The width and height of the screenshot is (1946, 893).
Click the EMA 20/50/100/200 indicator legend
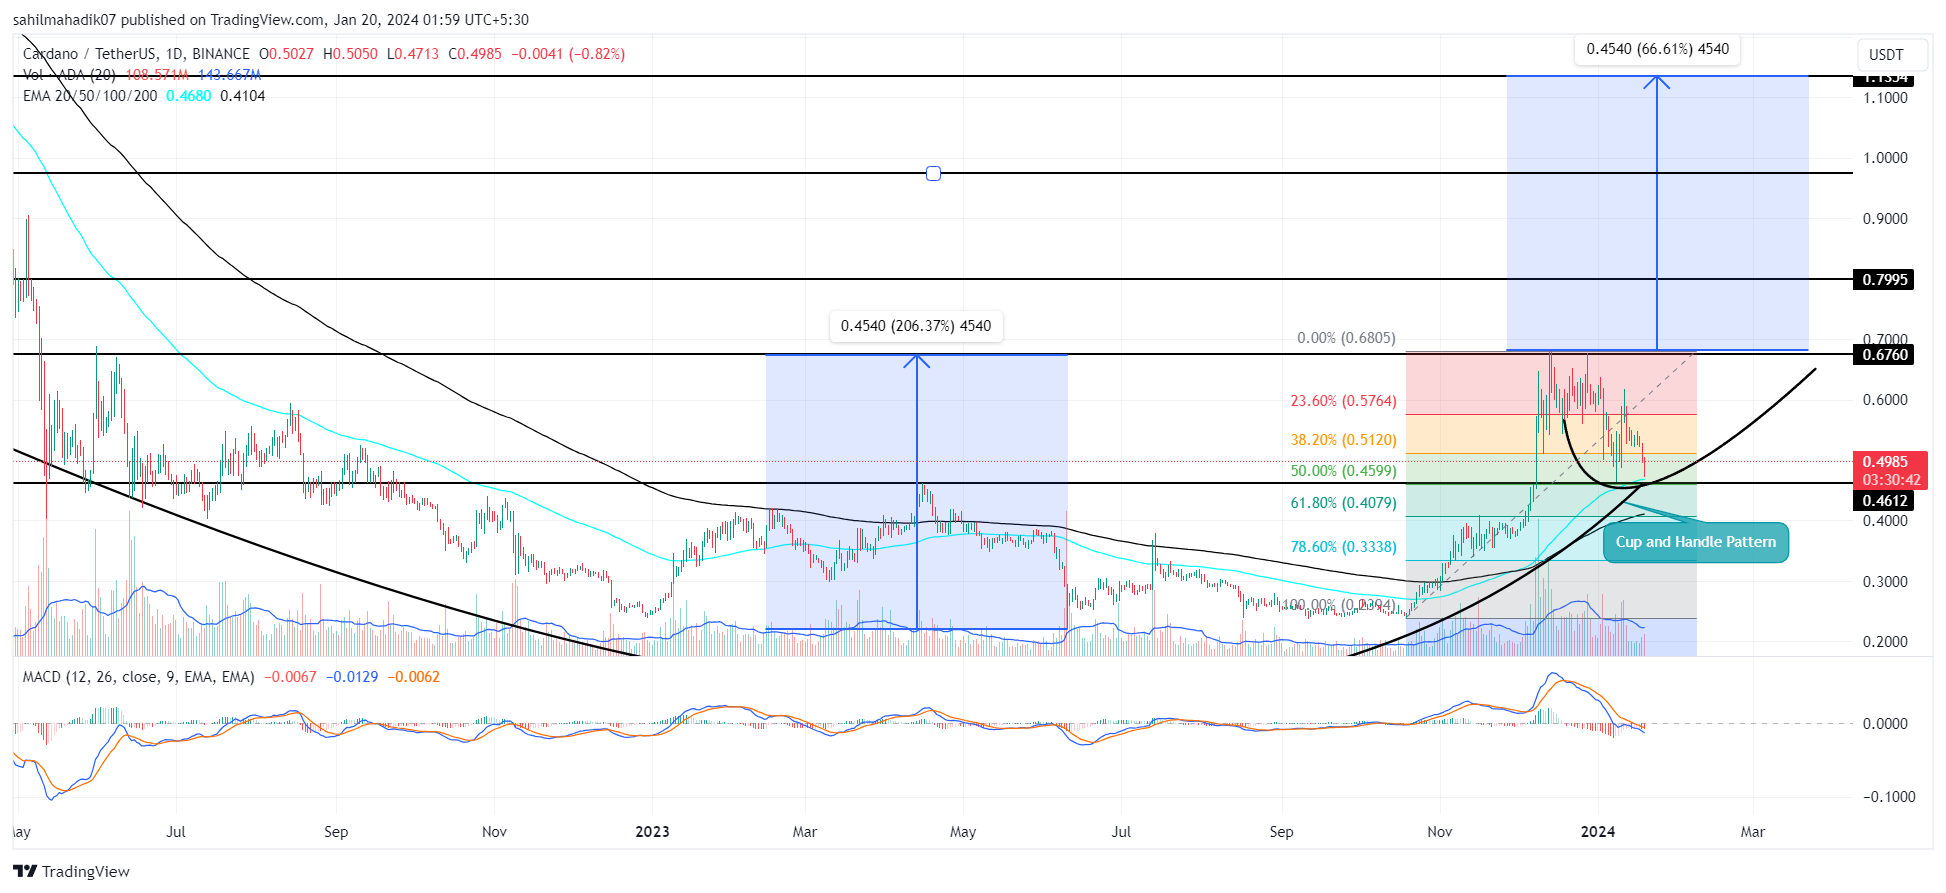click(x=90, y=96)
